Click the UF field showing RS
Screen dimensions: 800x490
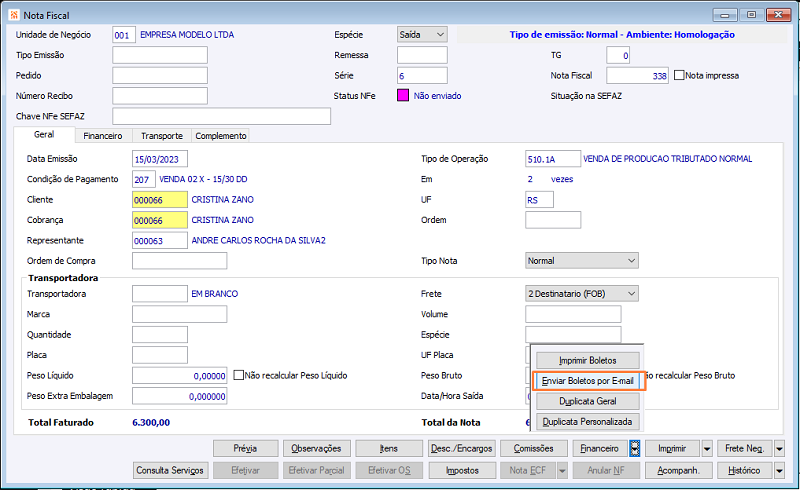(x=539, y=200)
